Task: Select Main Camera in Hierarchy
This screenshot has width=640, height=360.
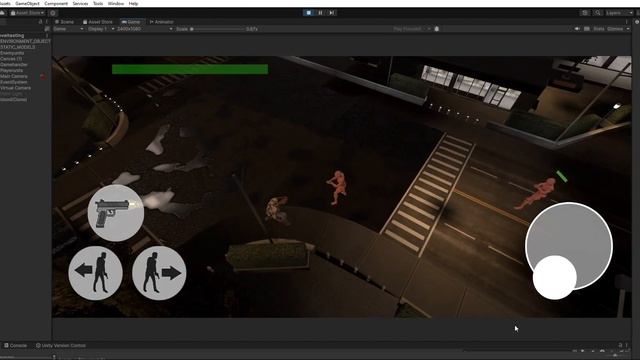Action: [14, 76]
